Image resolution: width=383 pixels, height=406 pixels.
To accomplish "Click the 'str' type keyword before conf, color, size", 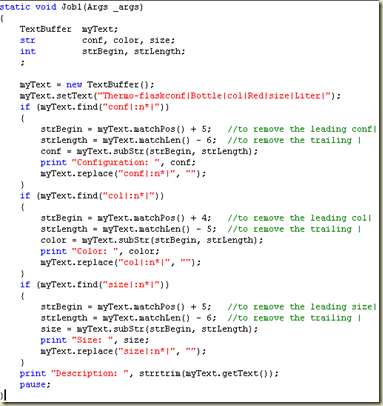I will [x=27, y=40].
